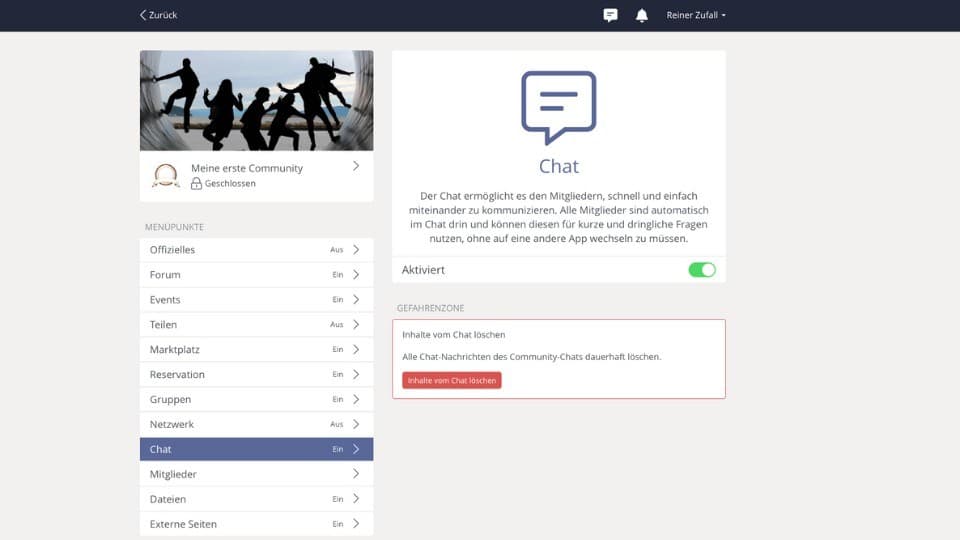This screenshot has height=540, width=960.
Task: Click the Ein status on Forum row
Action: 338,275
